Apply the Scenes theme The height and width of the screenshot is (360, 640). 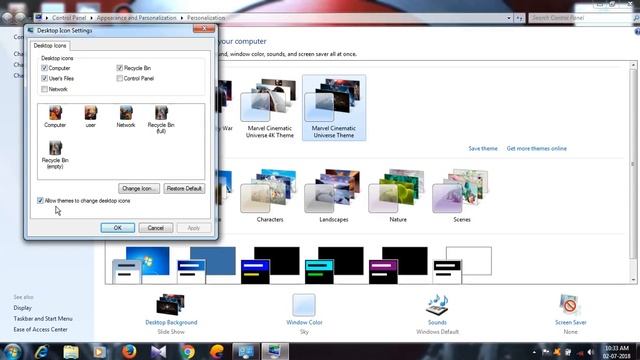tap(462, 195)
